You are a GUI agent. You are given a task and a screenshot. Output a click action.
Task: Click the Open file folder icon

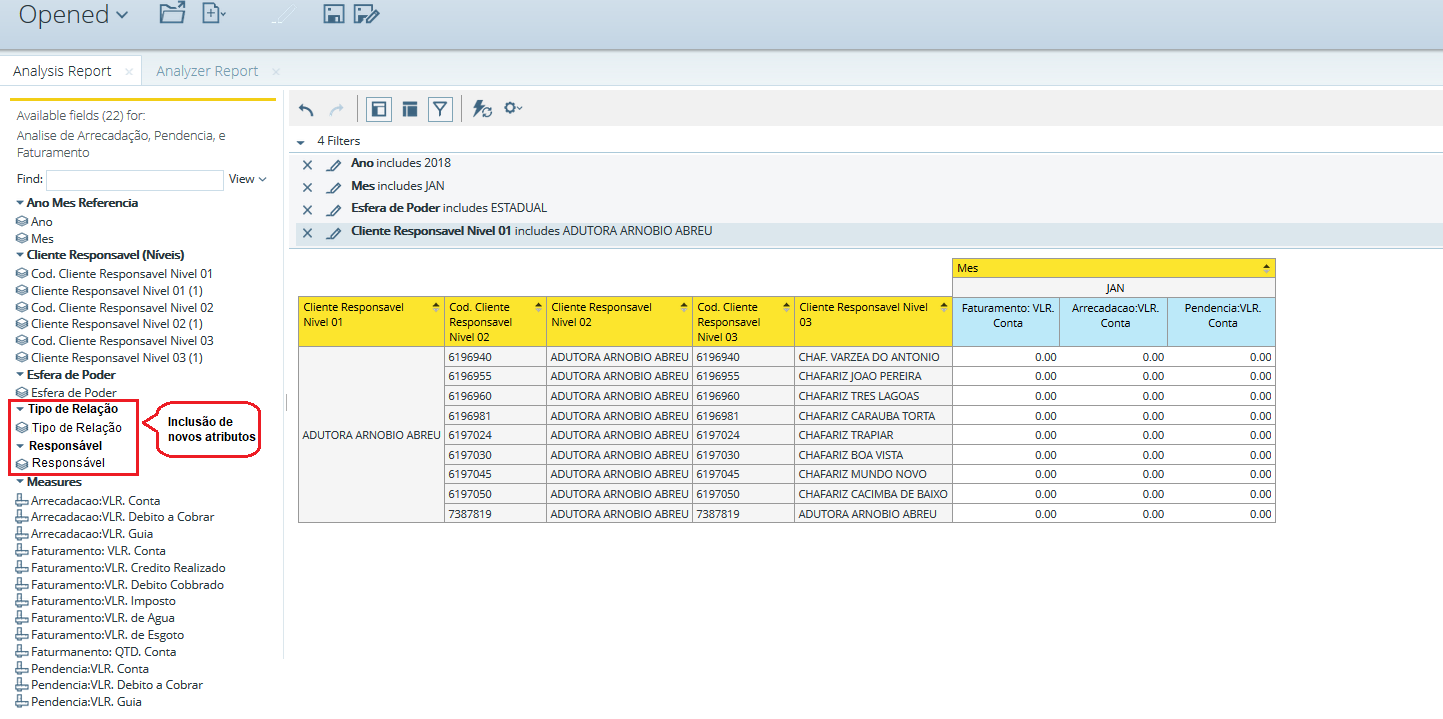(x=173, y=13)
